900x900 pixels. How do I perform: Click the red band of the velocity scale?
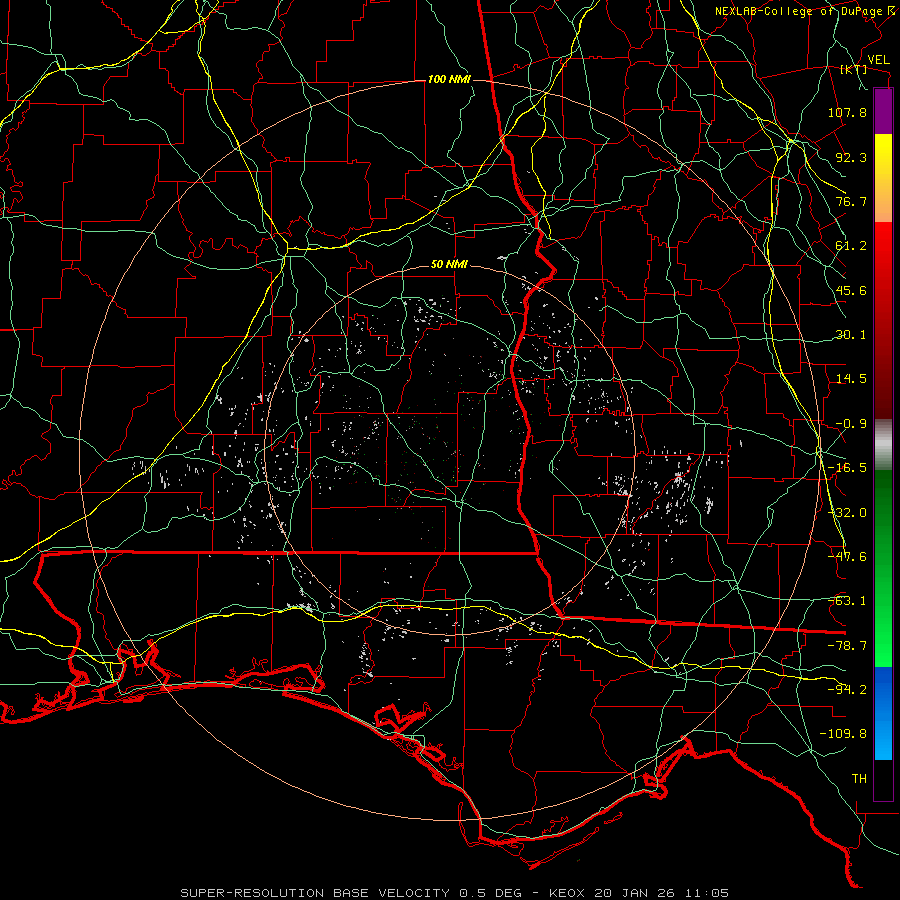click(x=883, y=320)
